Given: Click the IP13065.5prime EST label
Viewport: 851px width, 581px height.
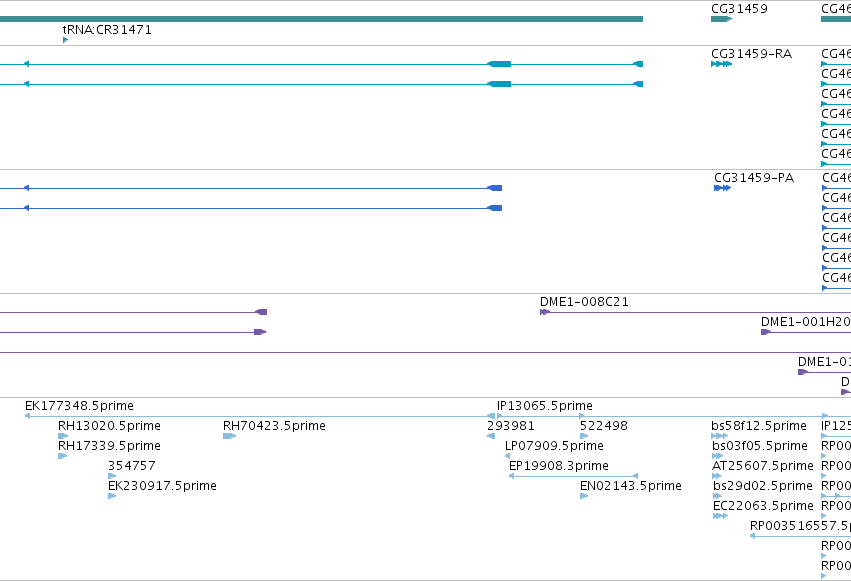Looking at the screenshot, I should point(545,406).
